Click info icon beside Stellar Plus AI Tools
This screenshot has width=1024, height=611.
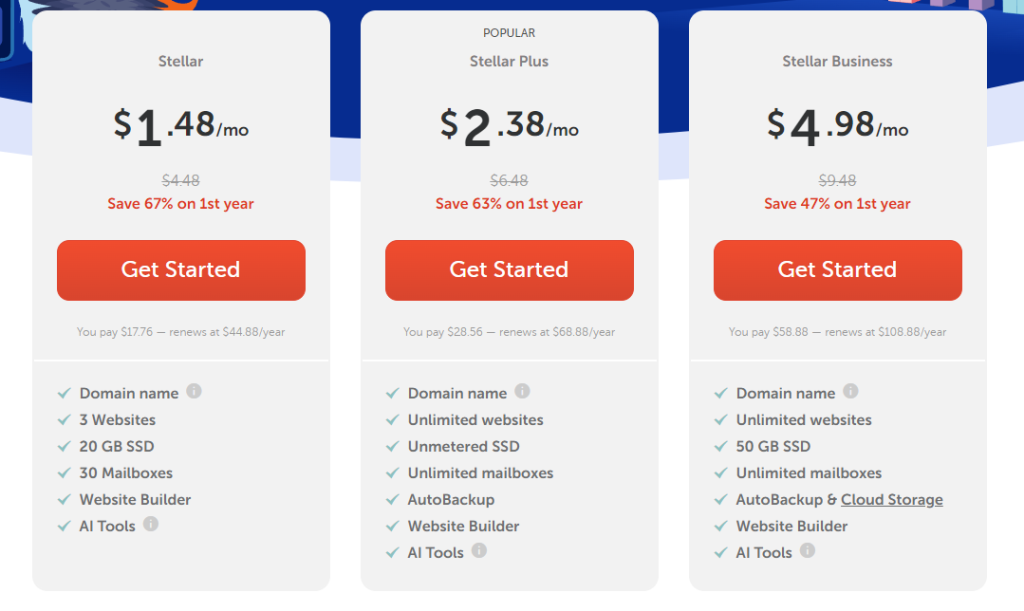[x=479, y=550]
